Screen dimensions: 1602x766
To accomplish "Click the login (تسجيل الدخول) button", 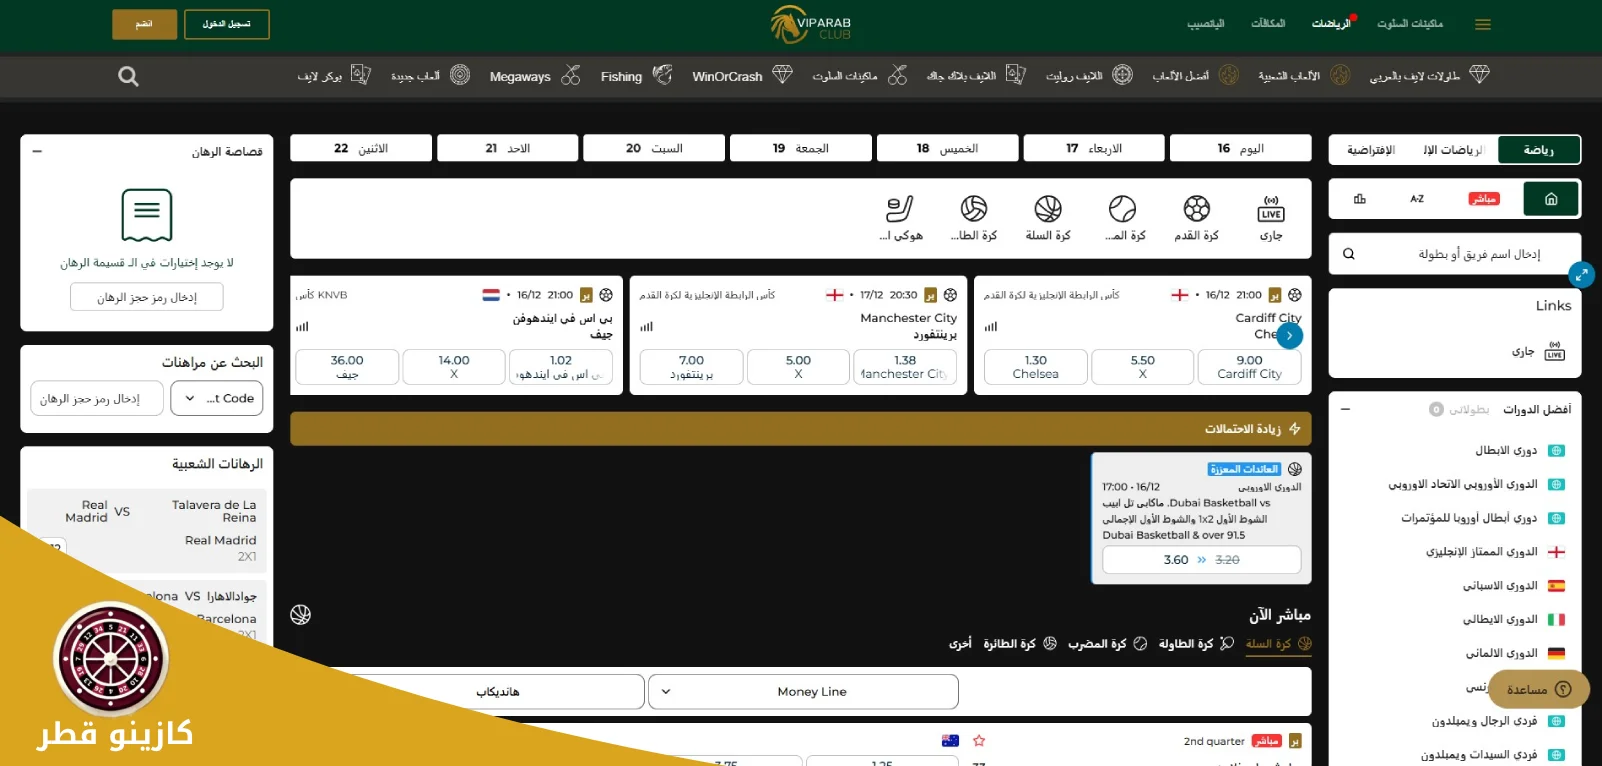I will pyautogui.click(x=227, y=24).
